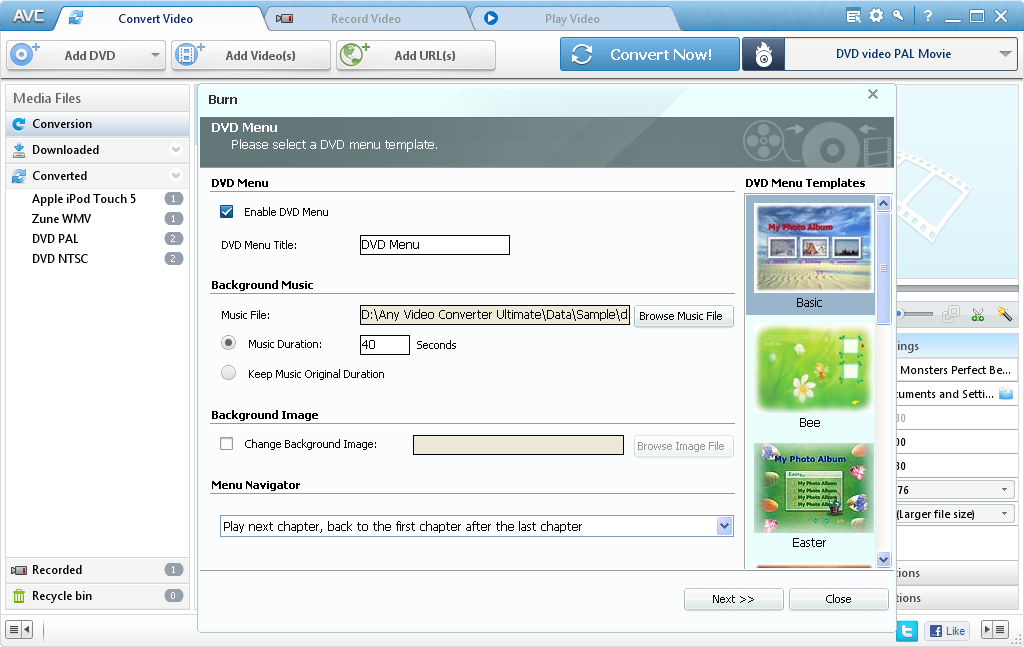Click the magic wand effects icon

pos(1004,314)
